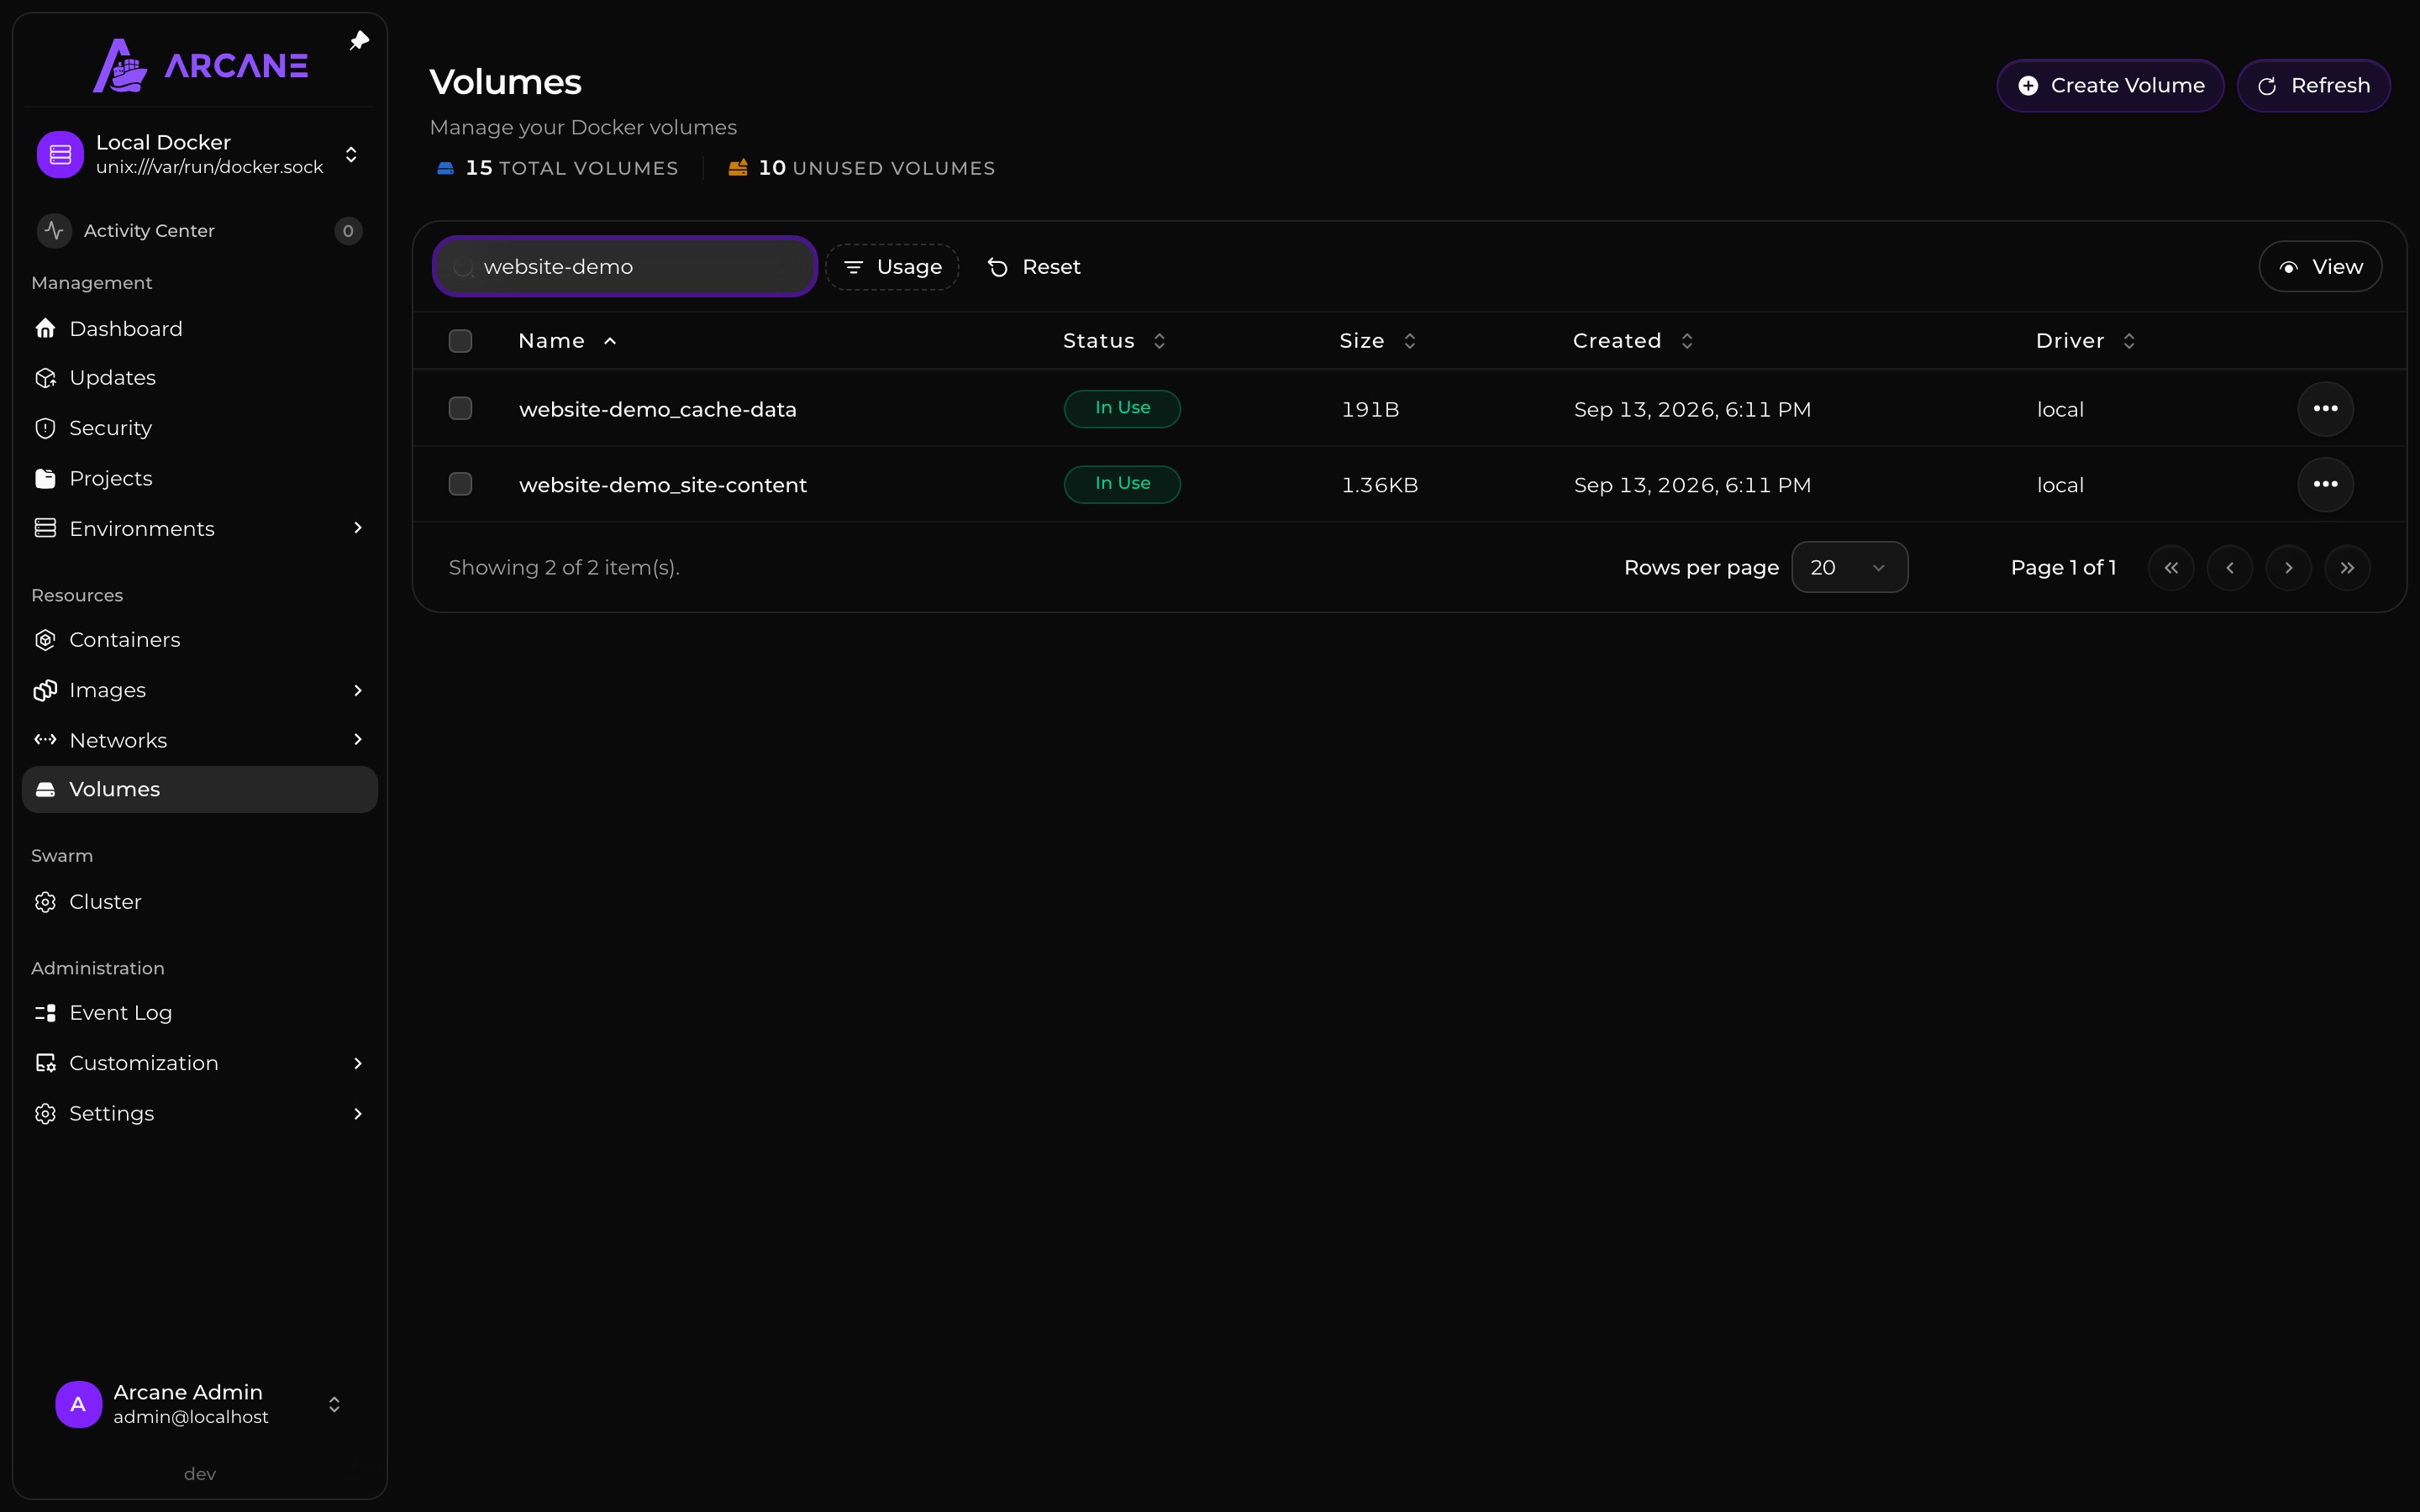Click the Cluster icon in sidebar
The width and height of the screenshot is (2420, 1512).
[45, 902]
